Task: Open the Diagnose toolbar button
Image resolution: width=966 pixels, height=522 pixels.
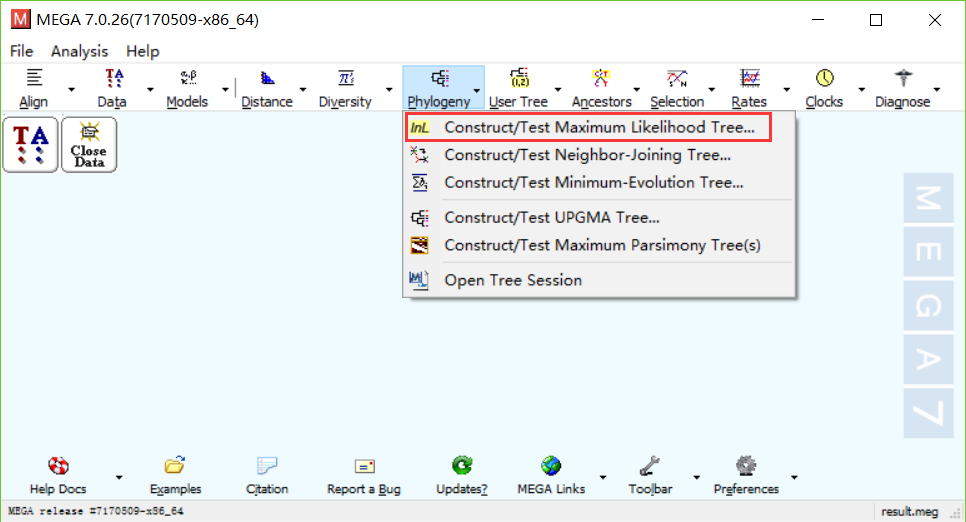Action: tap(903, 88)
